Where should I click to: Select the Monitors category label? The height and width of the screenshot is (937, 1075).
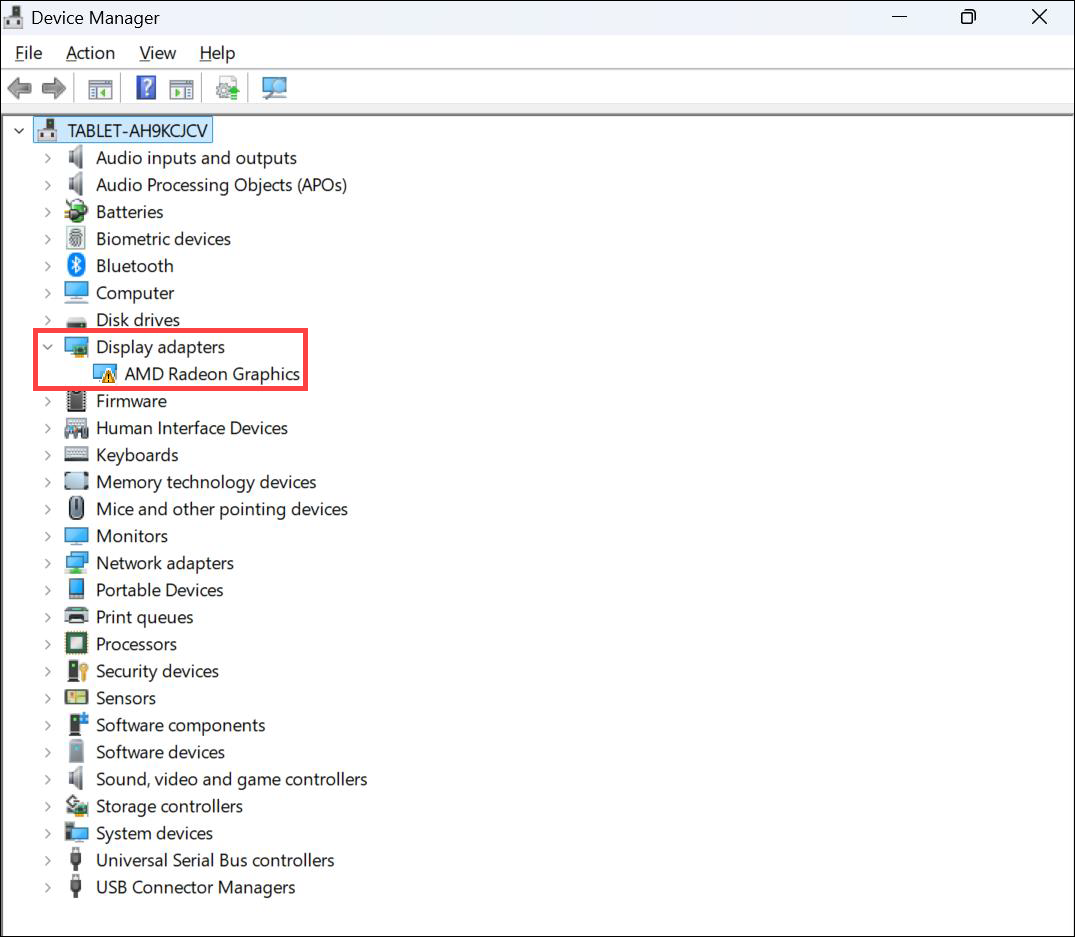[132, 536]
